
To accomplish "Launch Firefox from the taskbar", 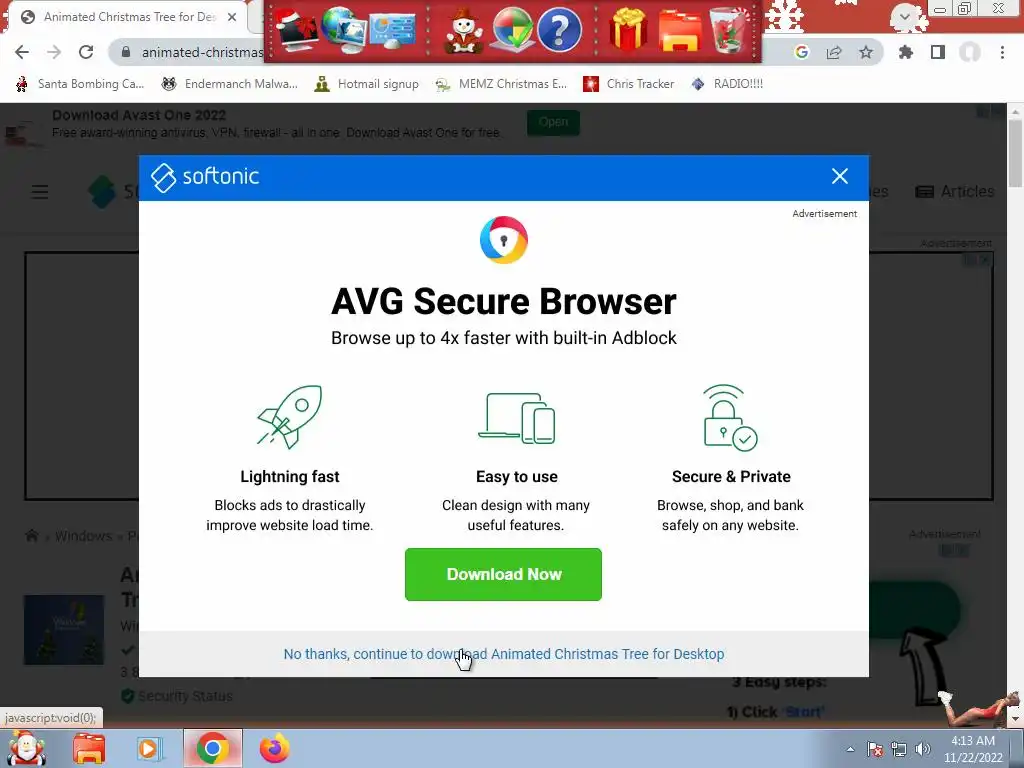I will (275, 748).
